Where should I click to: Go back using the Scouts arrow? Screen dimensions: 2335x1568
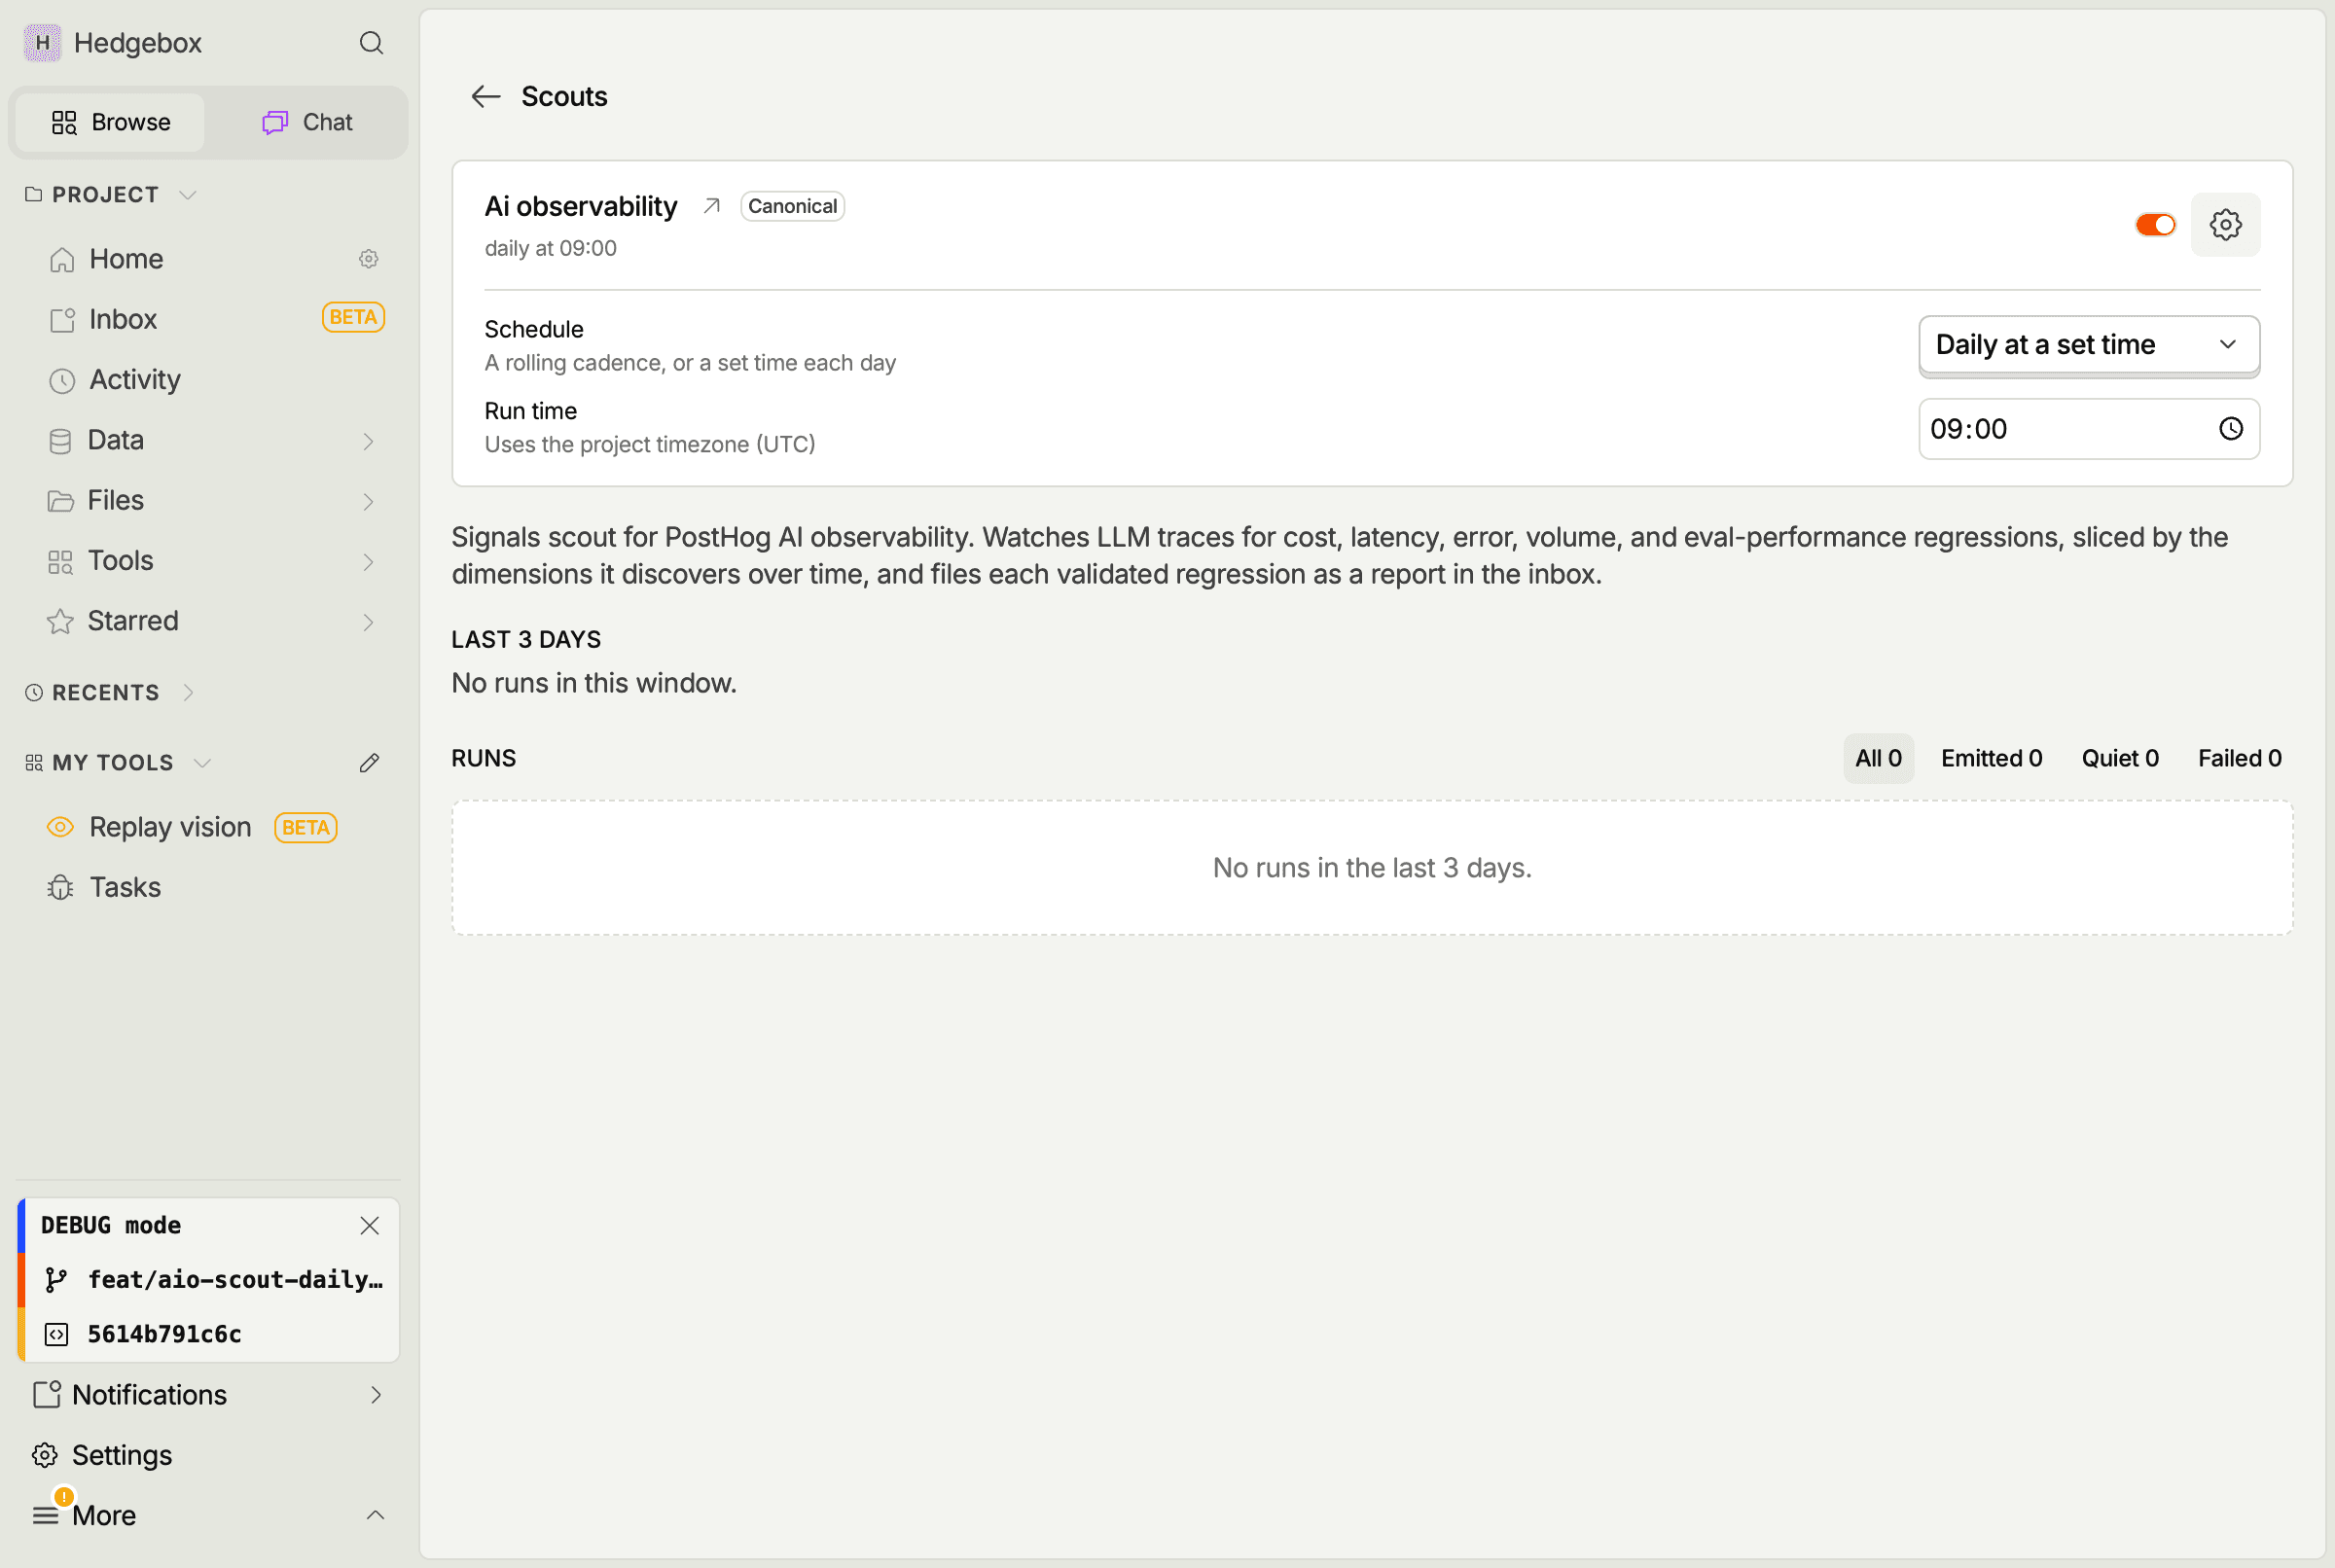tap(486, 96)
